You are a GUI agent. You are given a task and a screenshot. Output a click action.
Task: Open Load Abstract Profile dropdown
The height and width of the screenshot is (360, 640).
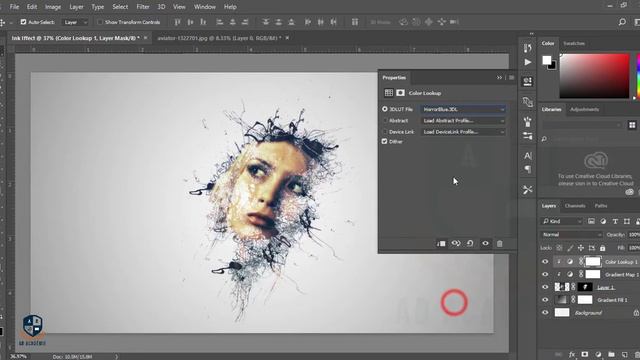tap(463, 121)
